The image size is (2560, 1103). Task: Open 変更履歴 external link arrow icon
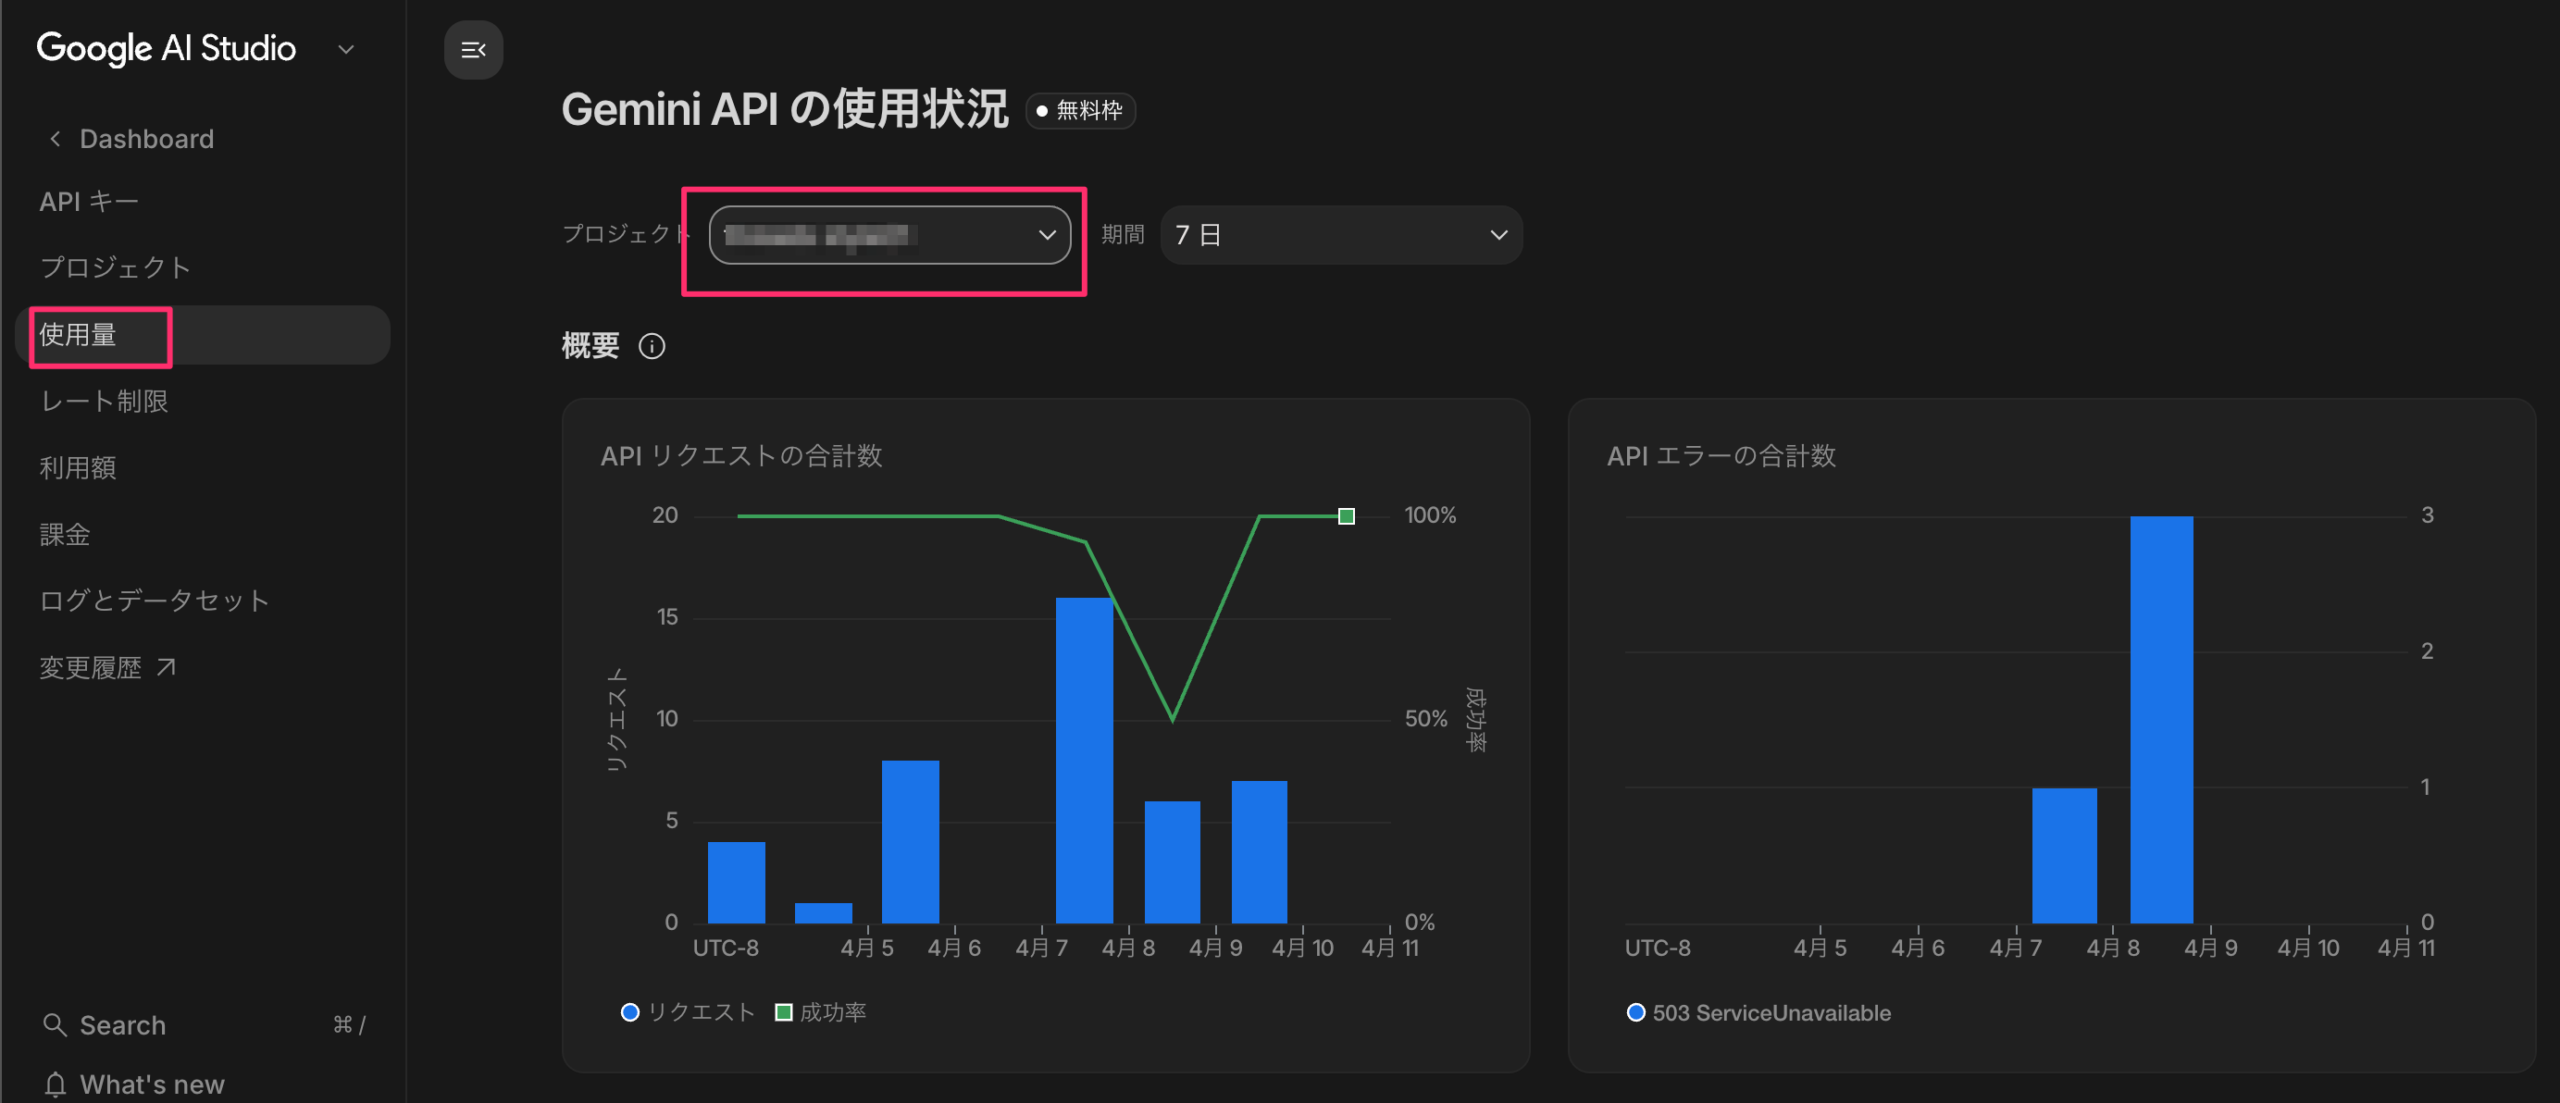tap(167, 667)
